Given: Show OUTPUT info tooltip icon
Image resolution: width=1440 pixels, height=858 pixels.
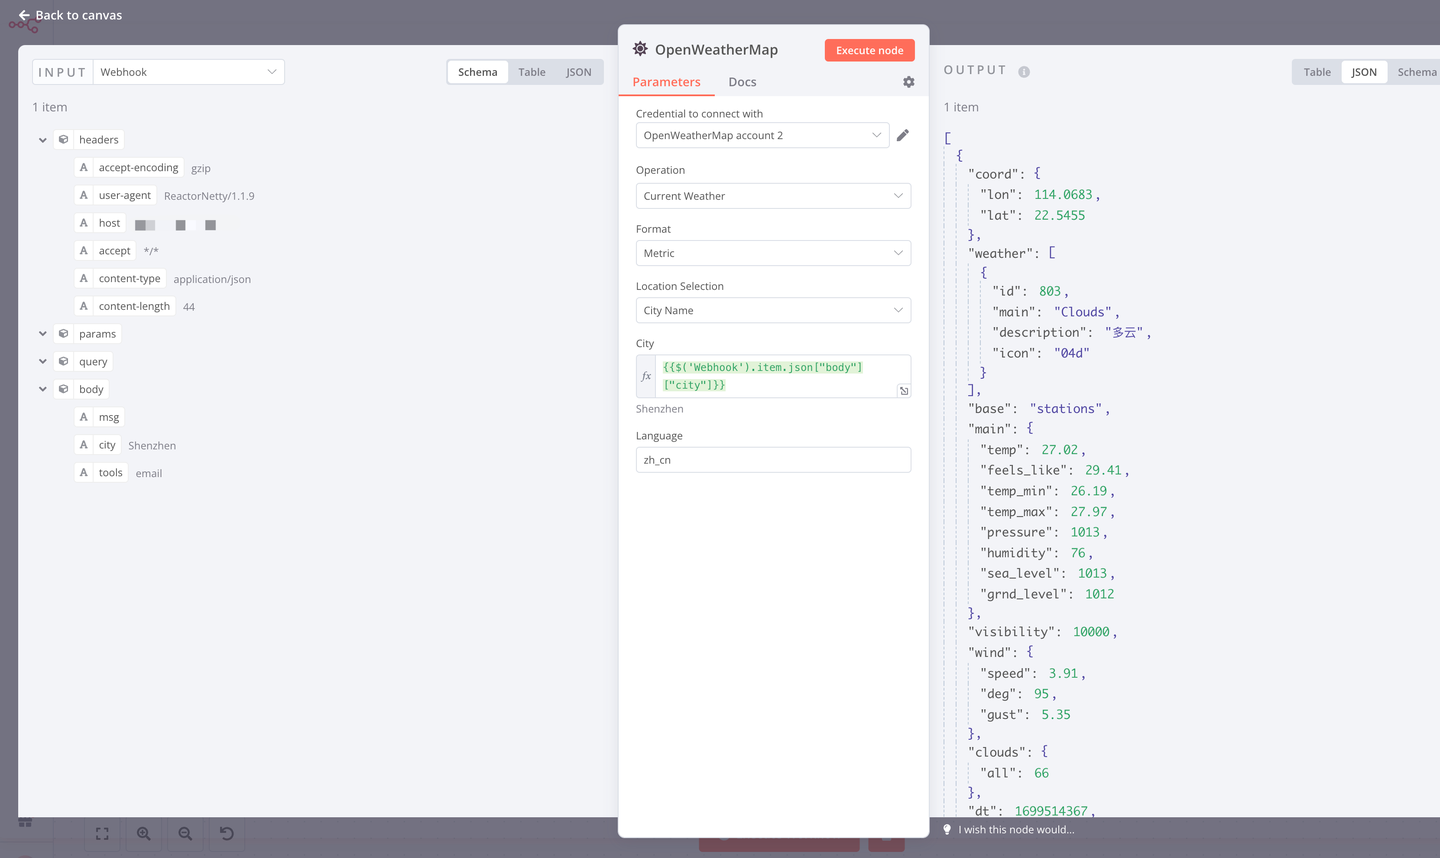Looking at the screenshot, I should coord(1024,72).
